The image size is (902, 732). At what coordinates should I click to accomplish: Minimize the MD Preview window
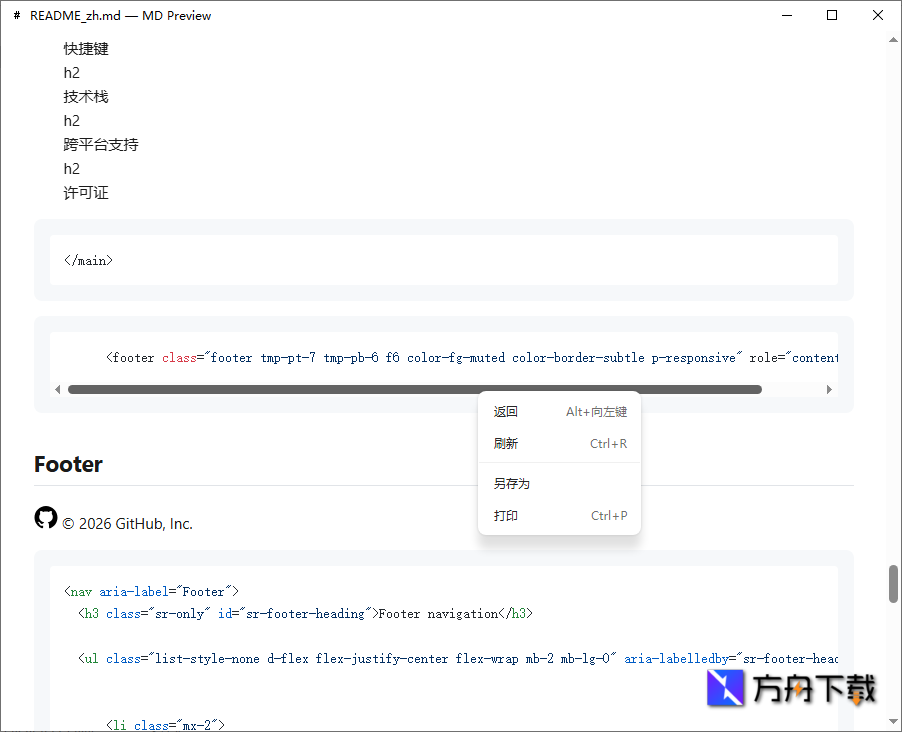[x=786, y=15]
